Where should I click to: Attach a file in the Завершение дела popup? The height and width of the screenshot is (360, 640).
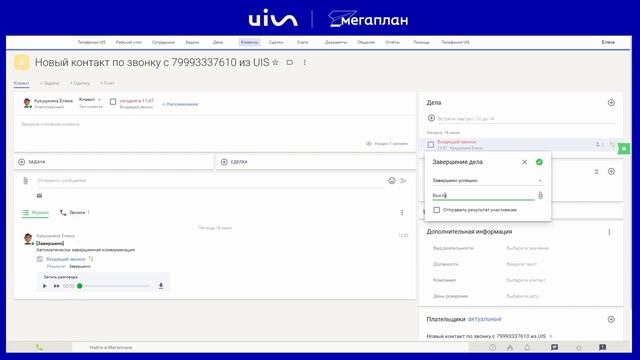540,196
